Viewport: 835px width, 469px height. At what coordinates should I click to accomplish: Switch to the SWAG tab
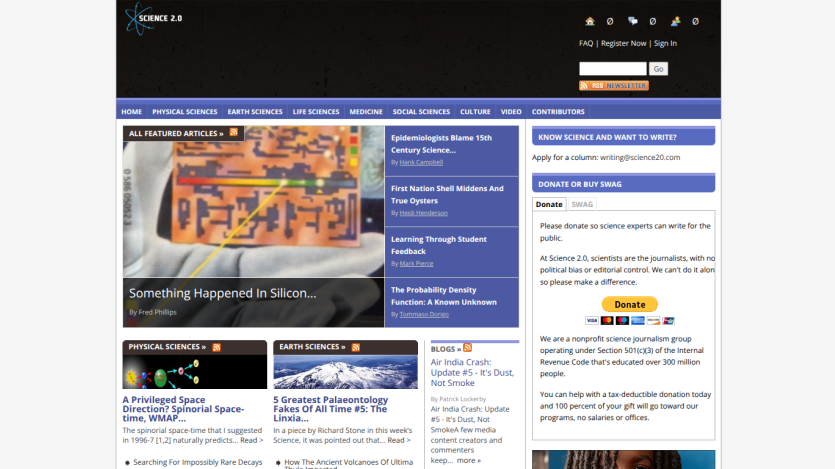coord(582,204)
